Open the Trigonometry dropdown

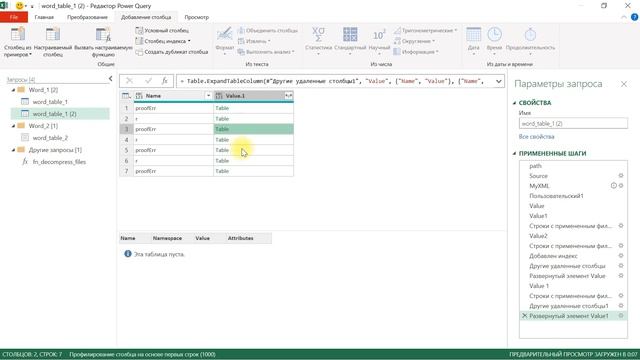tap(425, 31)
